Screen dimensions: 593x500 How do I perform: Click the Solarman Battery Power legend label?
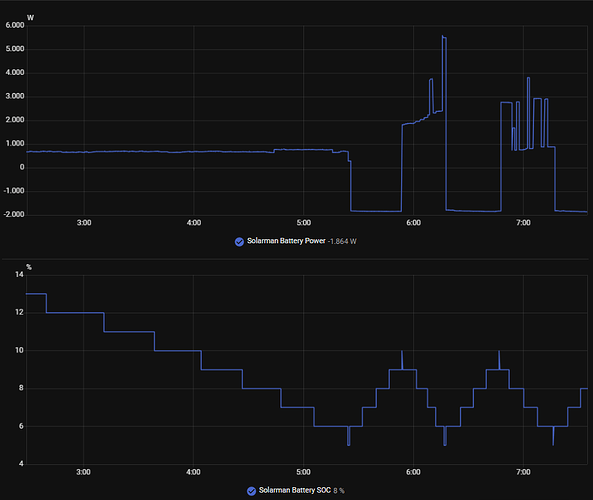point(286,241)
